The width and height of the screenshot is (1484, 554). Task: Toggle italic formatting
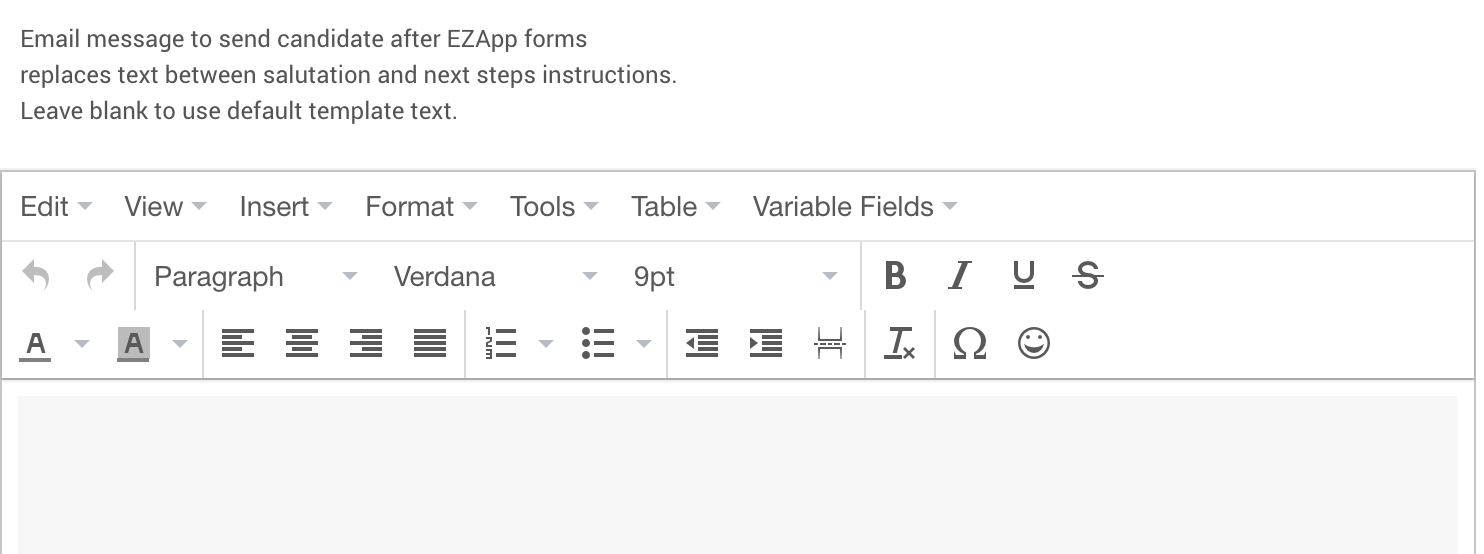click(x=959, y=276)
